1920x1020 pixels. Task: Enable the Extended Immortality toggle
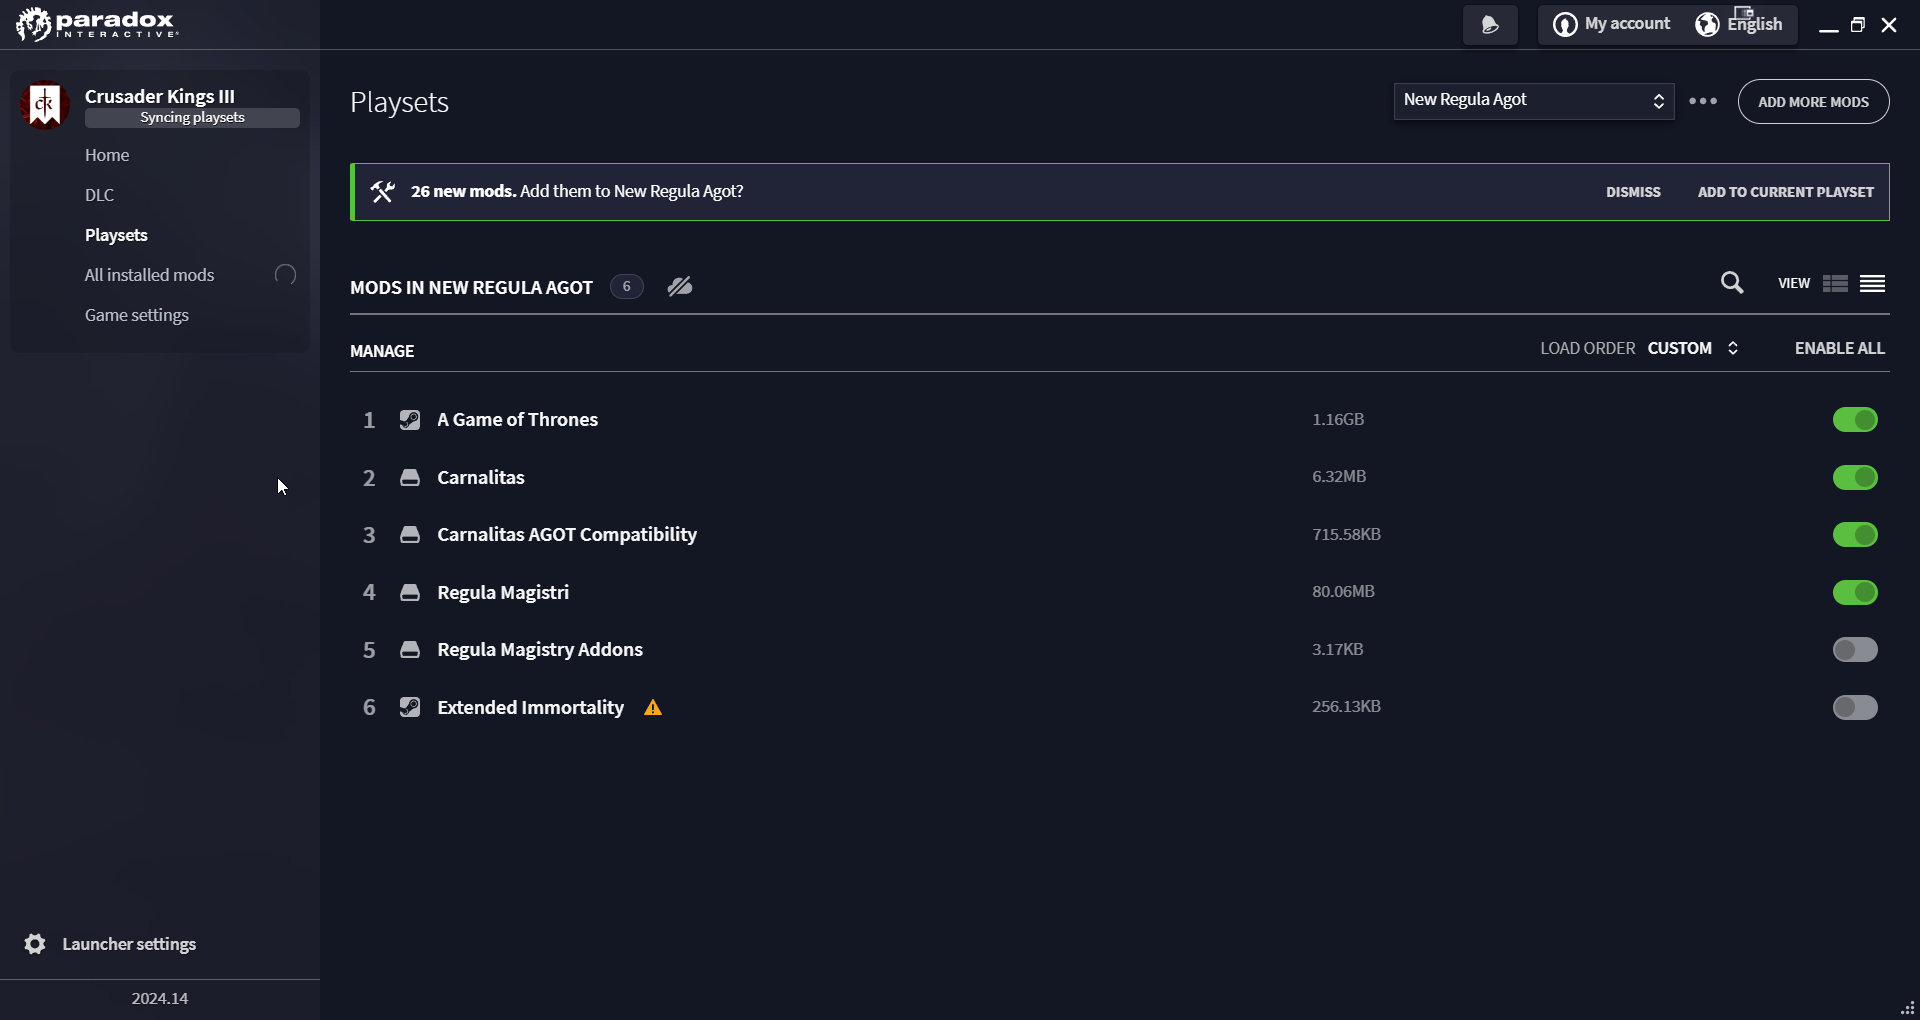click(x=1855, y=708)
